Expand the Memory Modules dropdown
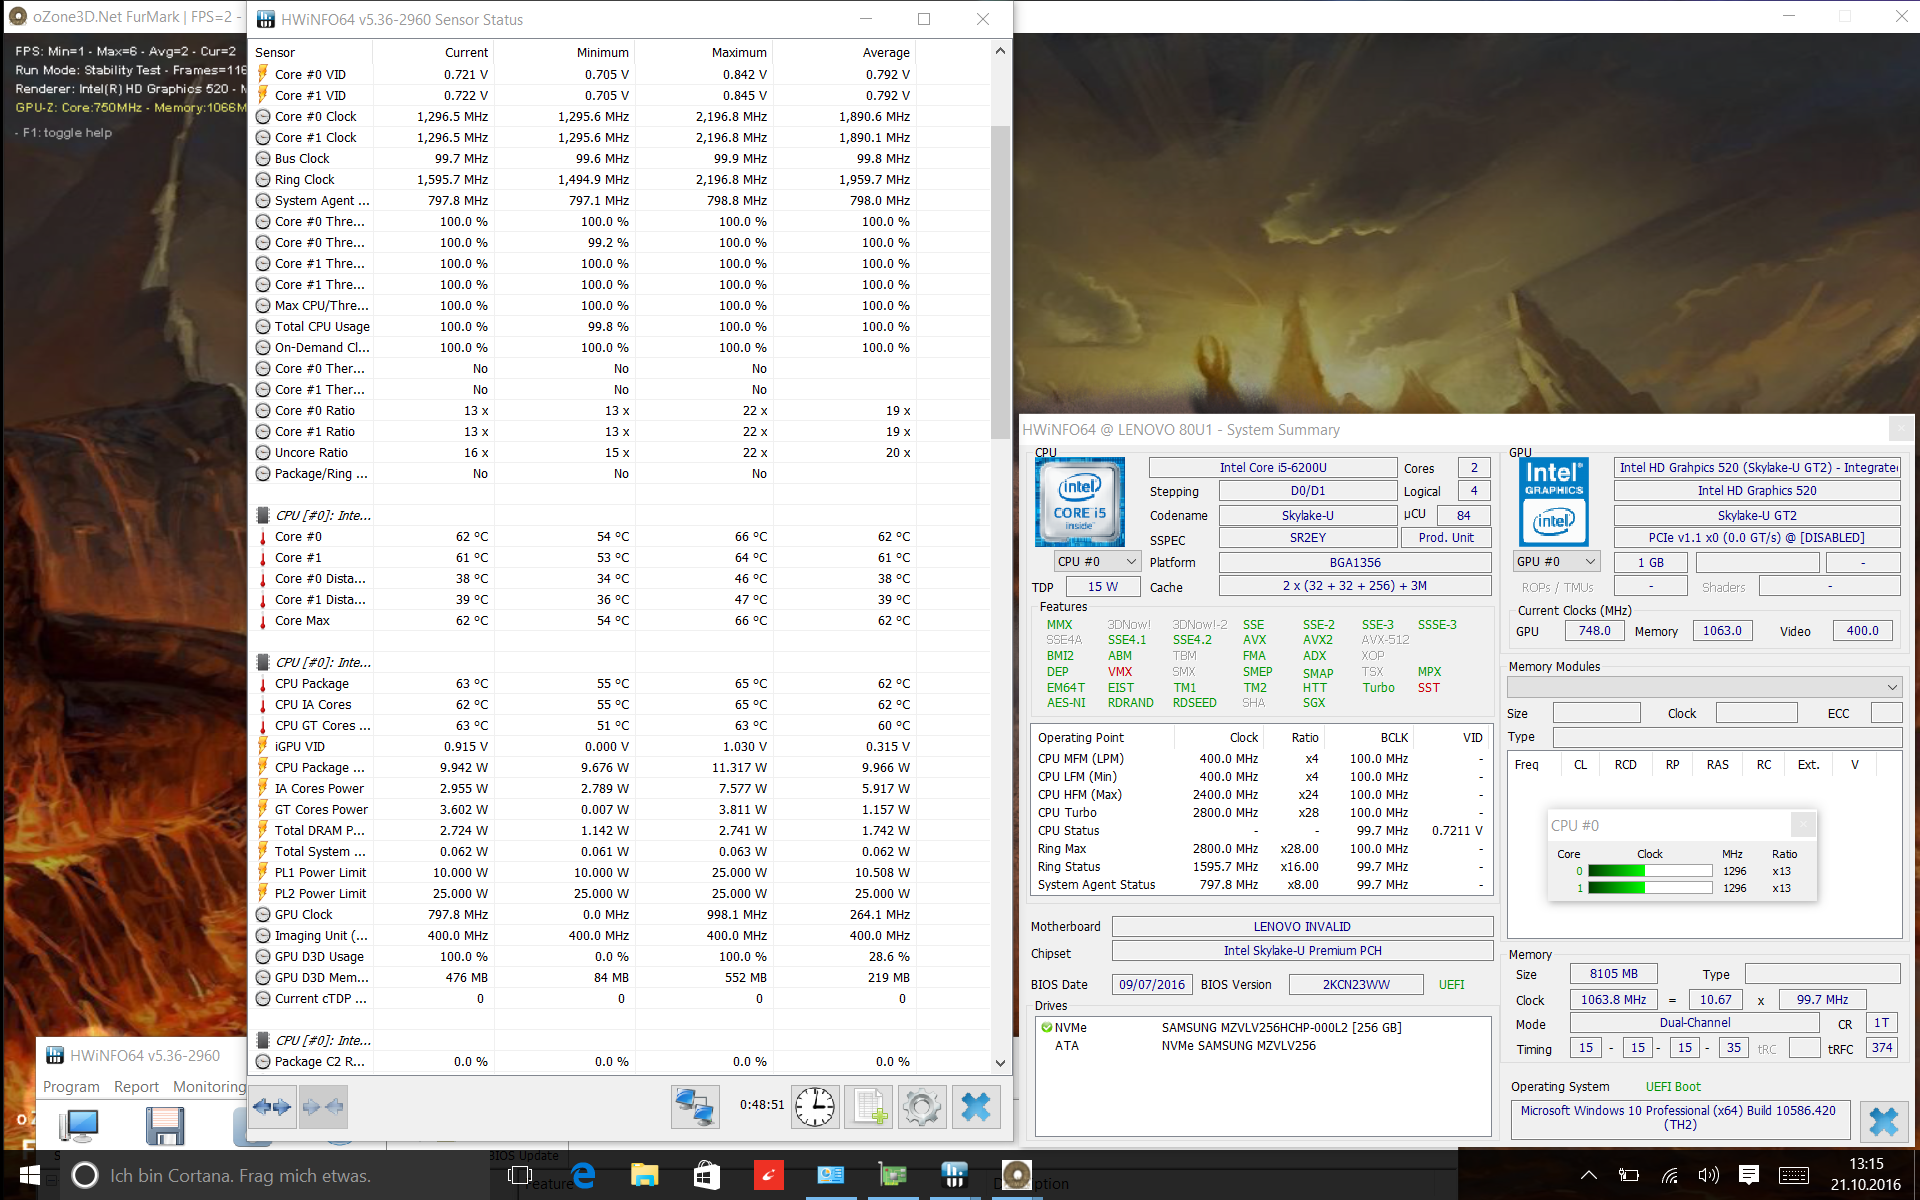Screen dimensions: 1920x1200 [x=1703, y=687]
